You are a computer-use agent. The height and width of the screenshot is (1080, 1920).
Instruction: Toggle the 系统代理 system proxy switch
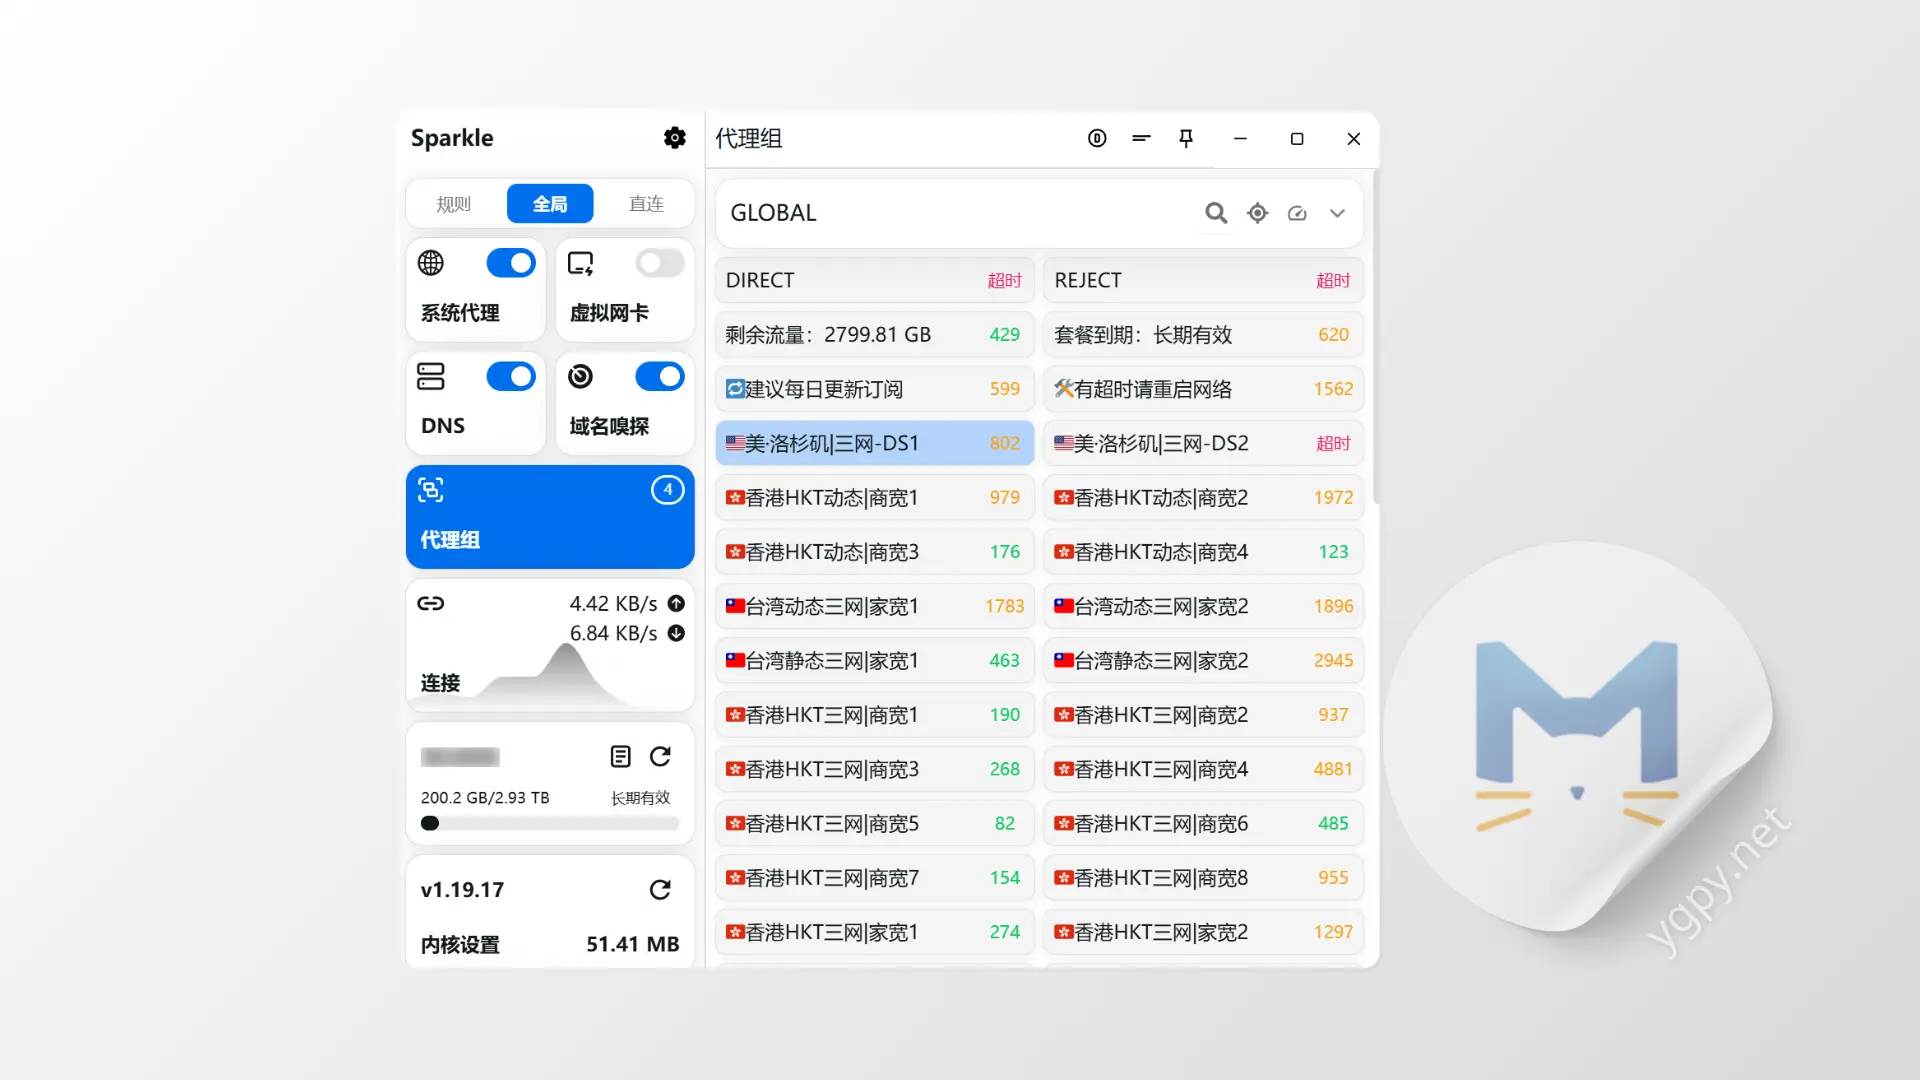(x=511, y=263)
